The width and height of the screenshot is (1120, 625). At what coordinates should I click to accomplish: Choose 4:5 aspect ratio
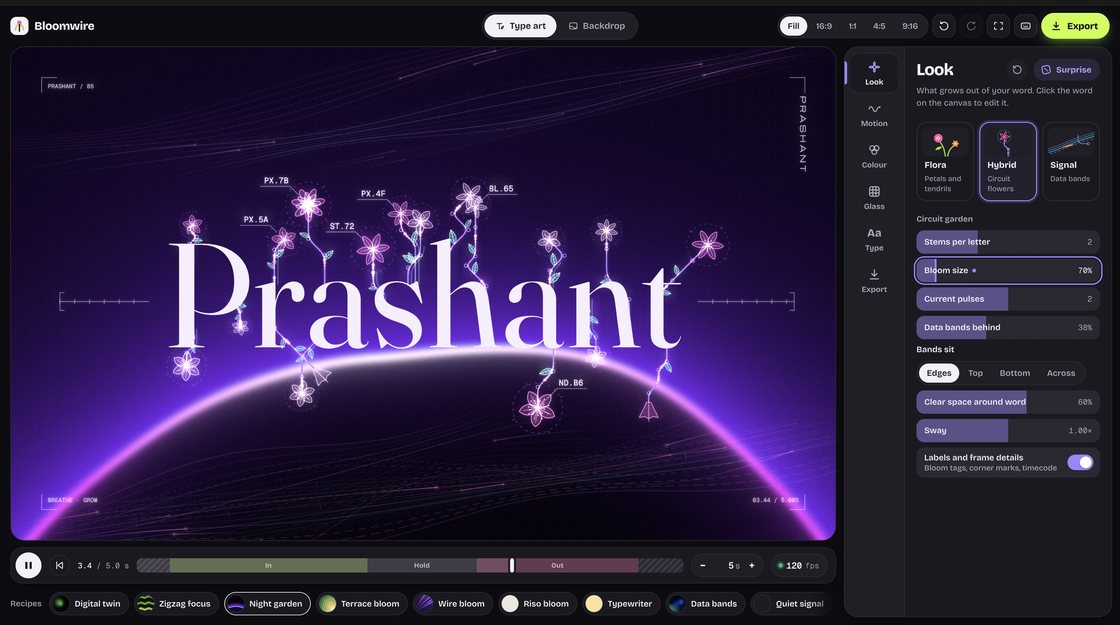coord(879,26)
